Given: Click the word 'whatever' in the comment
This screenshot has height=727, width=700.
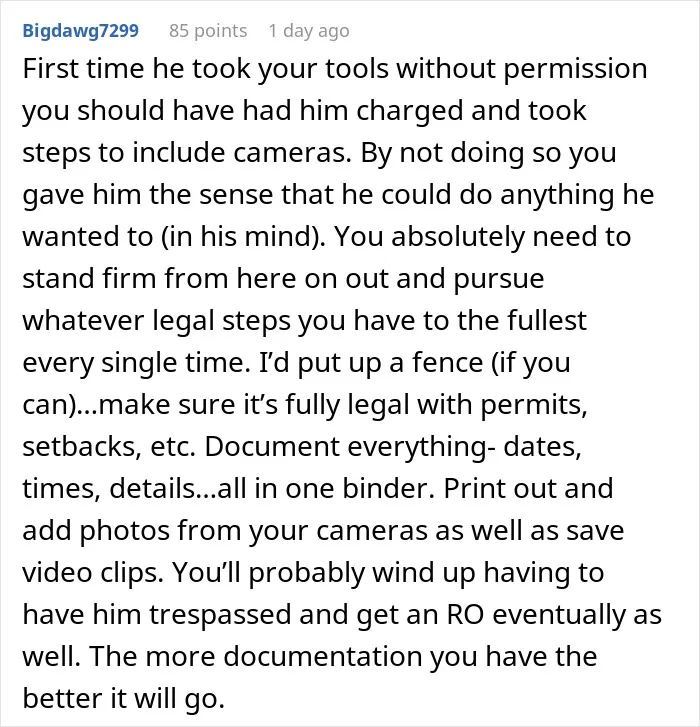Looking at the screenshot, I should click(x=83, y=321).
